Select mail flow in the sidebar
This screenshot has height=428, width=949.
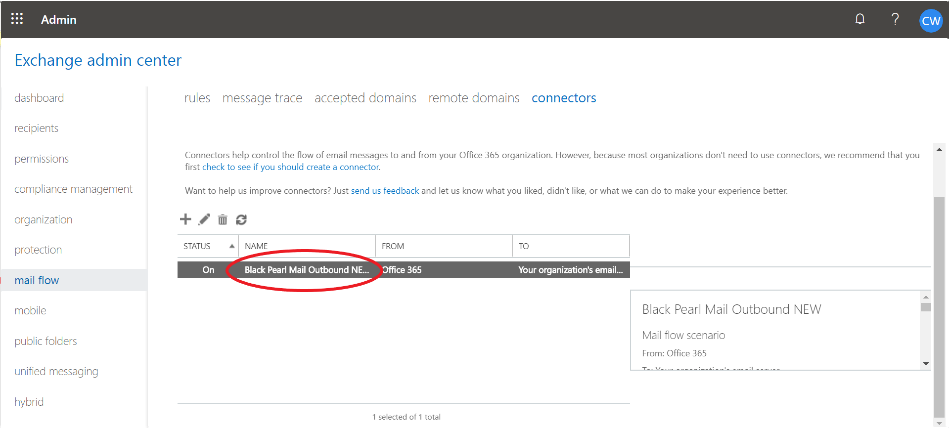(x=37, y=280)
